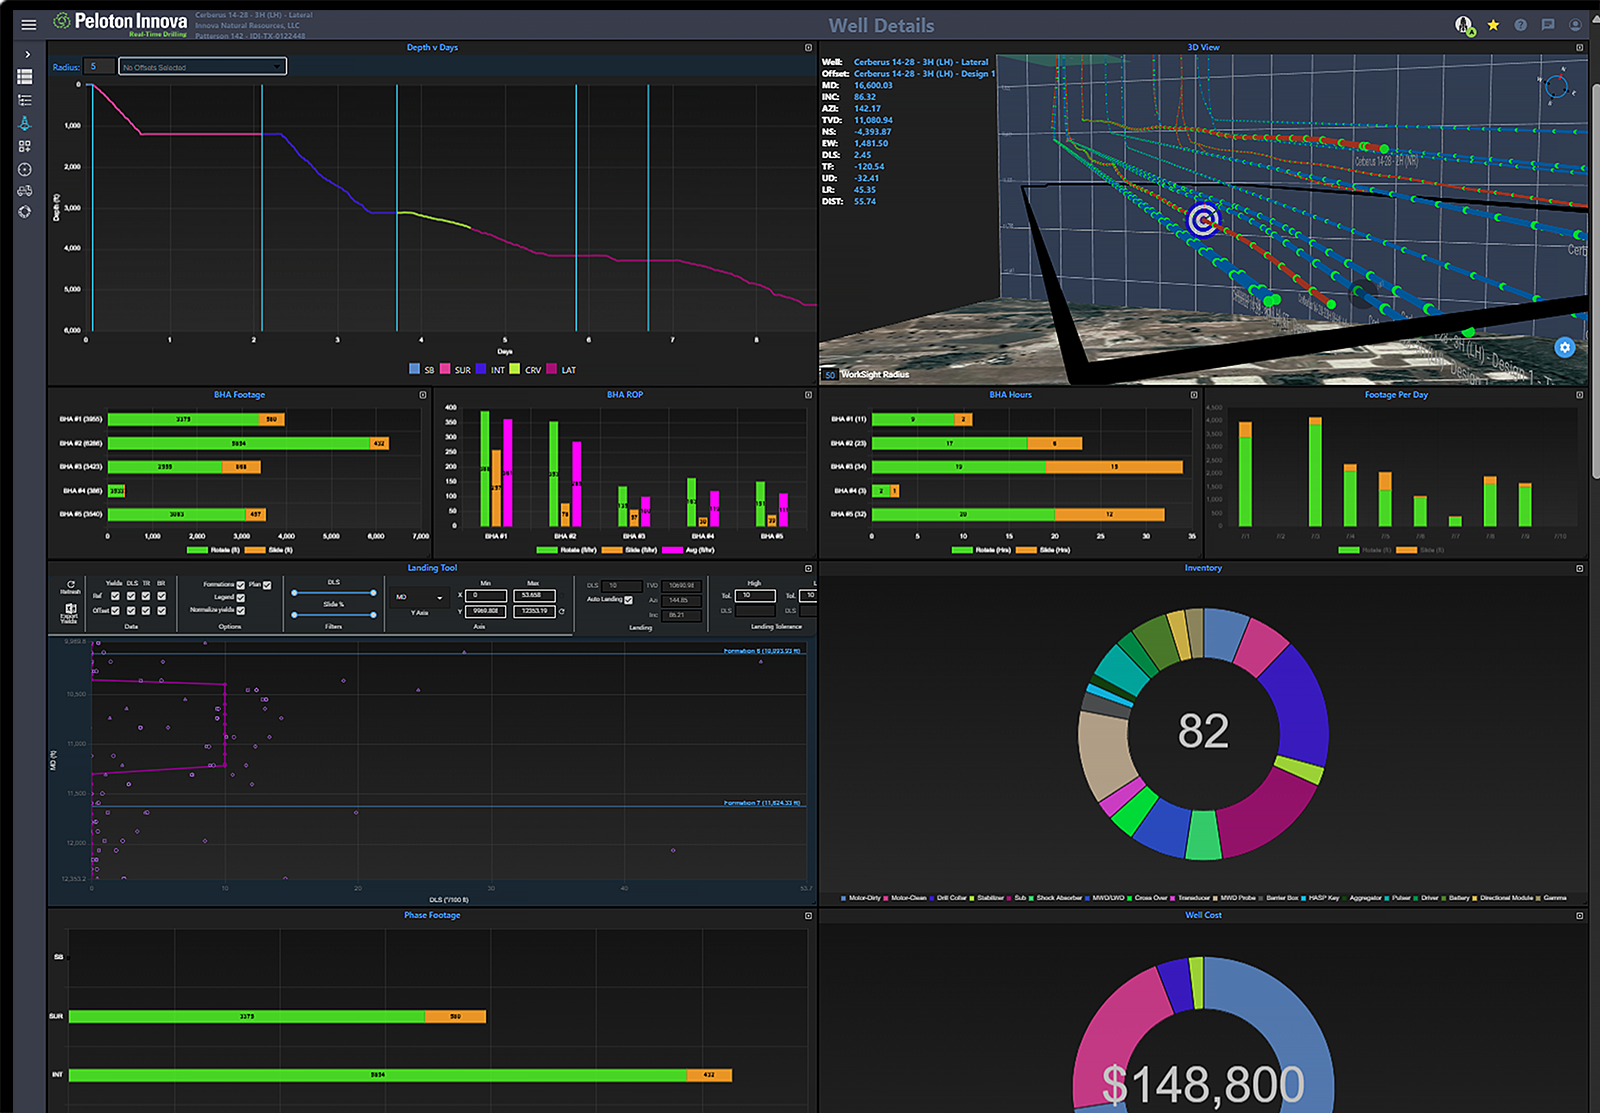
Task: Collapse the left sidebar with the chevron arrow
Action: coord(28,54)
